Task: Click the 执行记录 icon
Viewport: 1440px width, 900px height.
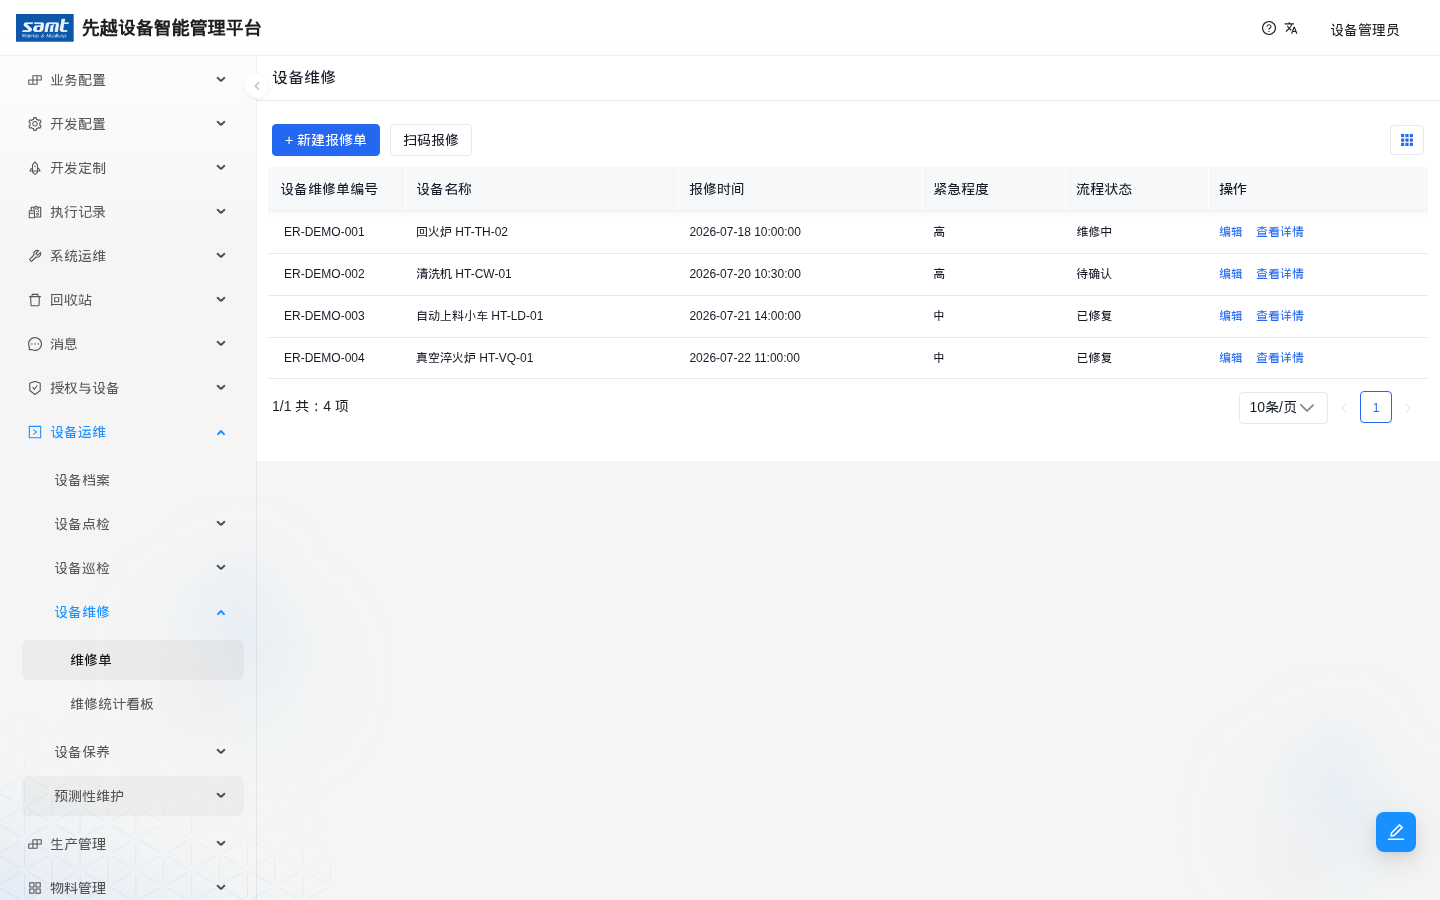Action: [35, 212]
